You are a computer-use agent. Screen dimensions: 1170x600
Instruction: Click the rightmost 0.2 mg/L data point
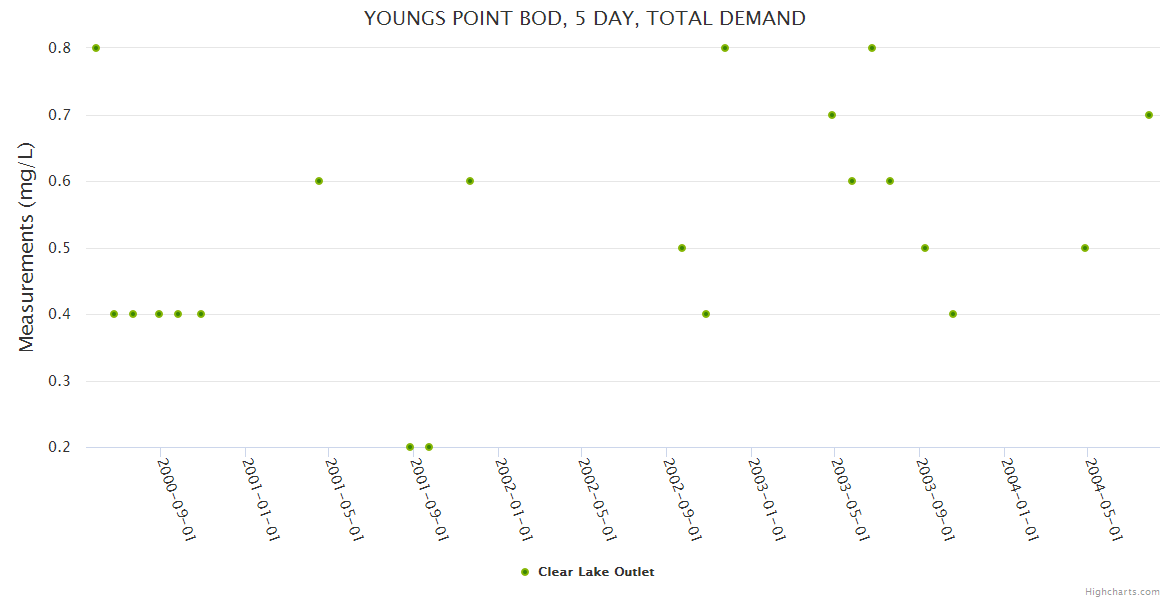coord(429,447)
